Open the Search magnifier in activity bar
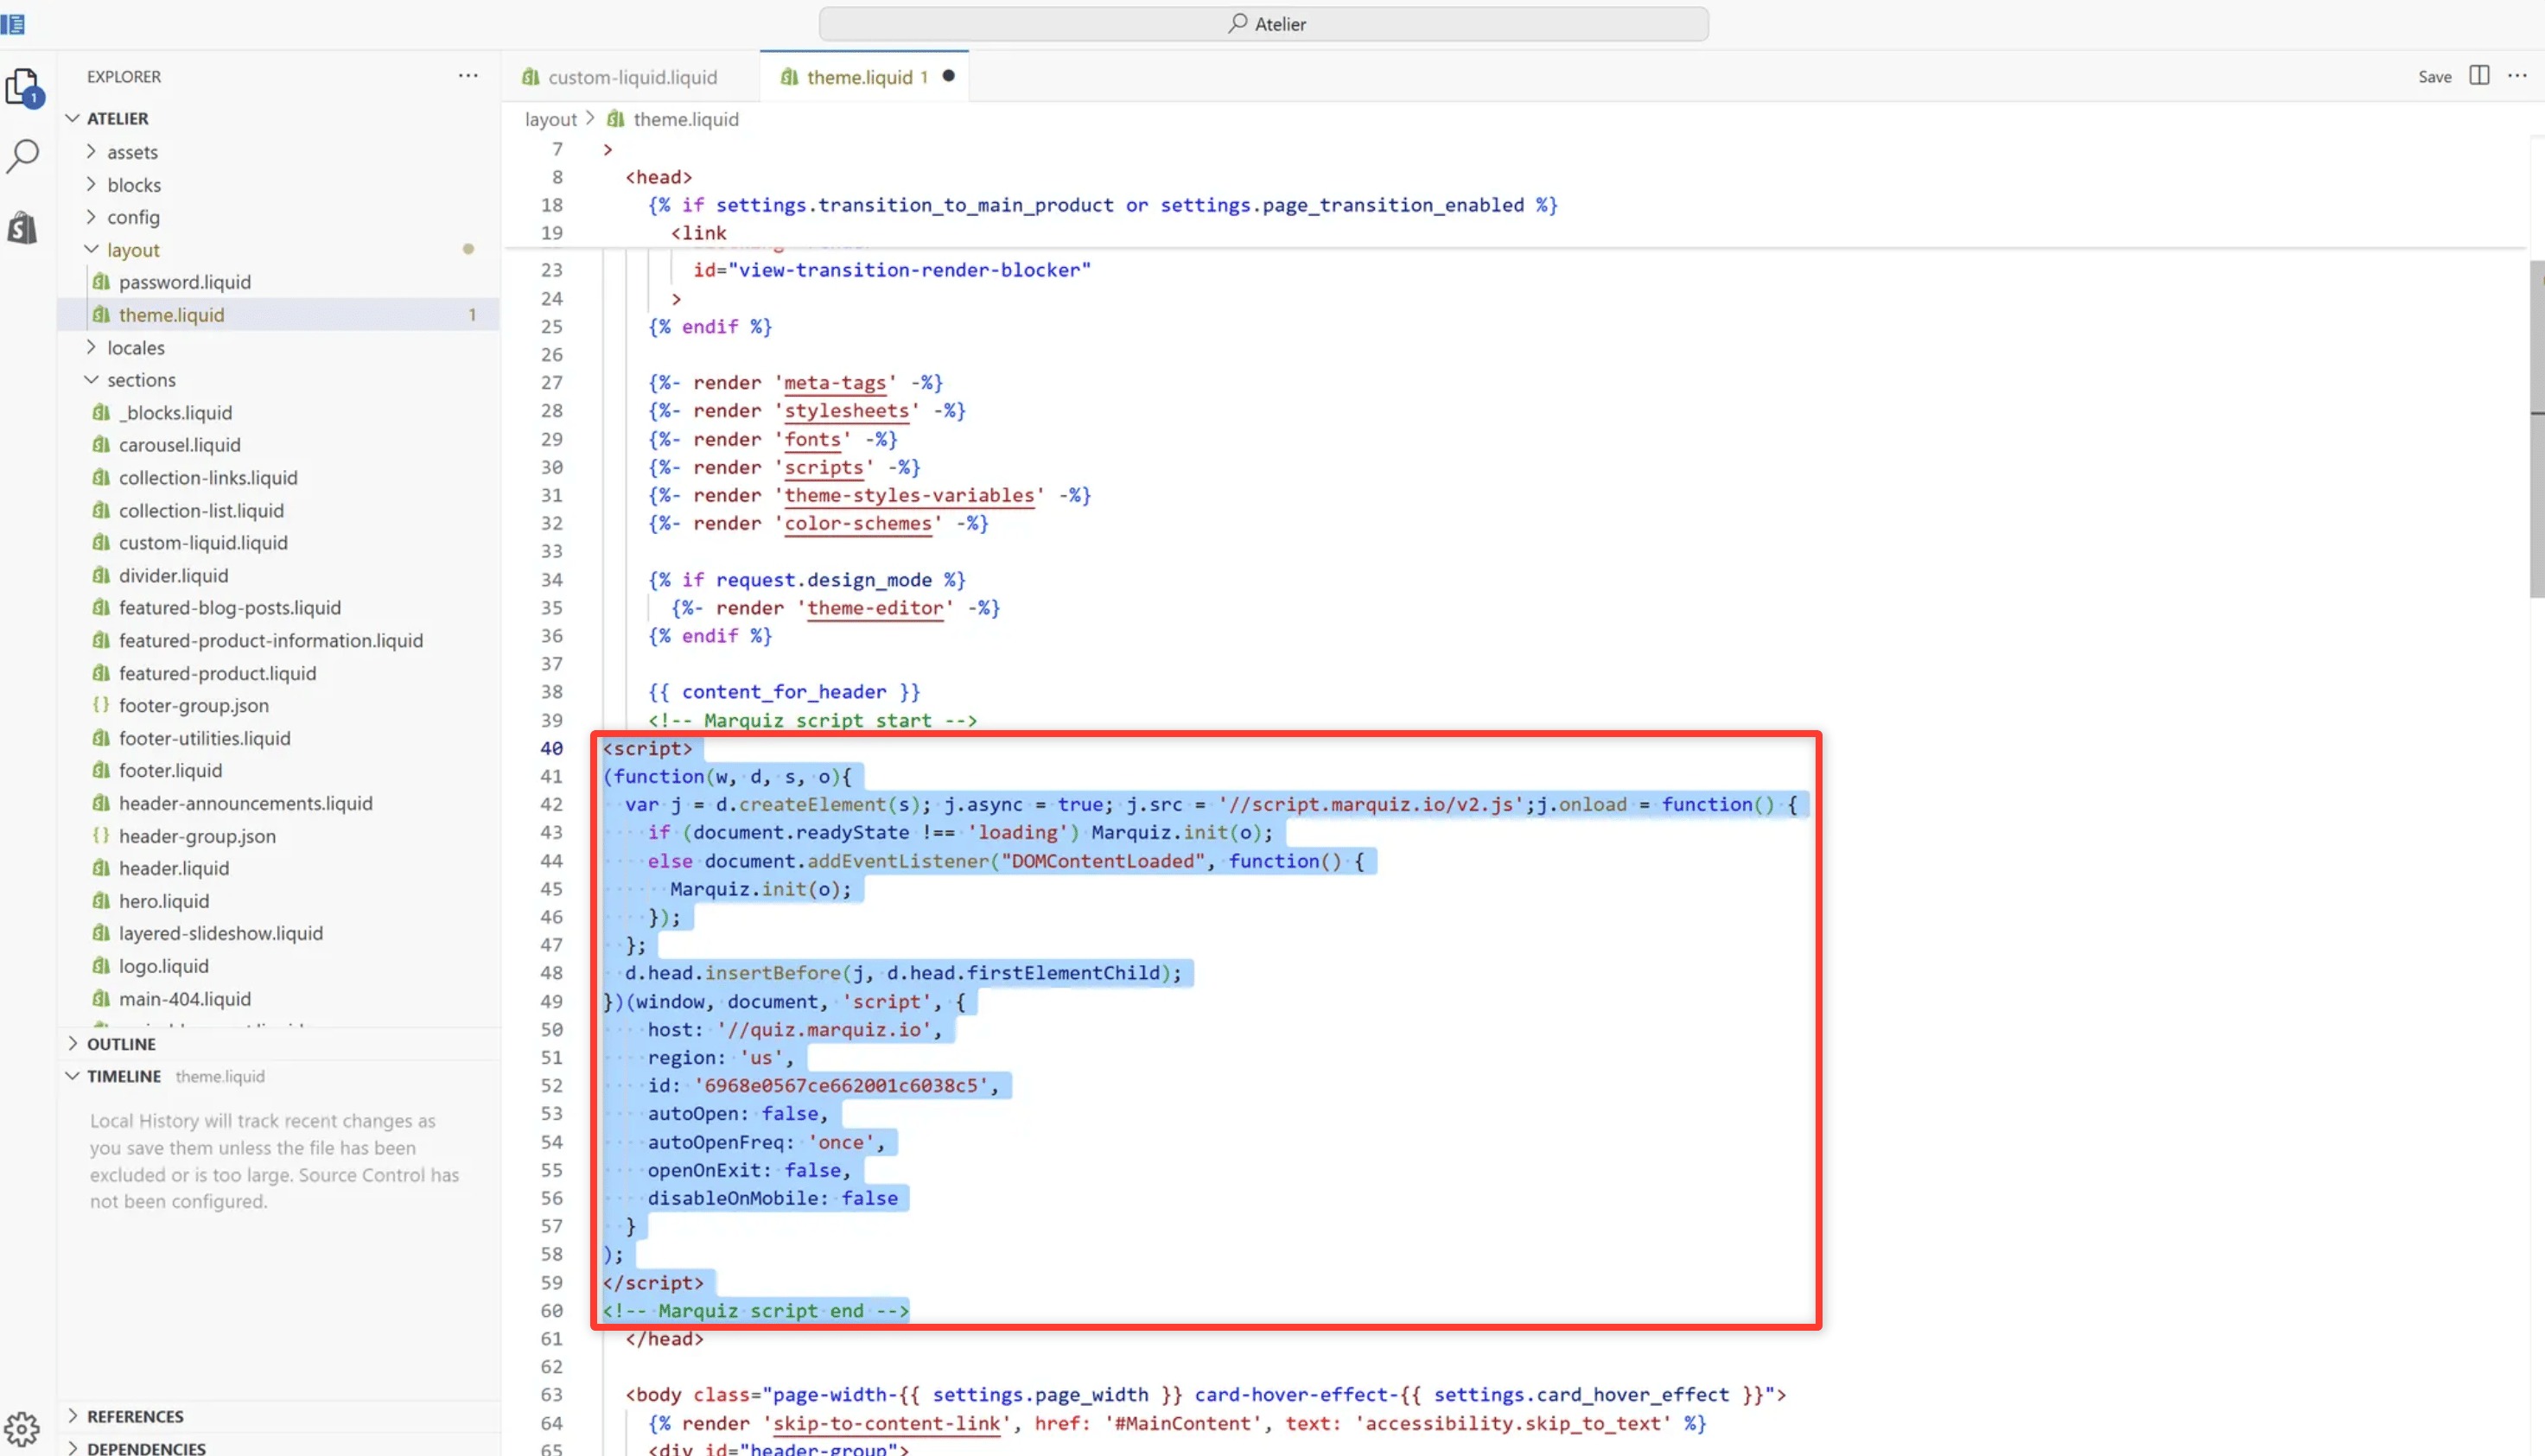 [x=22, y=155]
